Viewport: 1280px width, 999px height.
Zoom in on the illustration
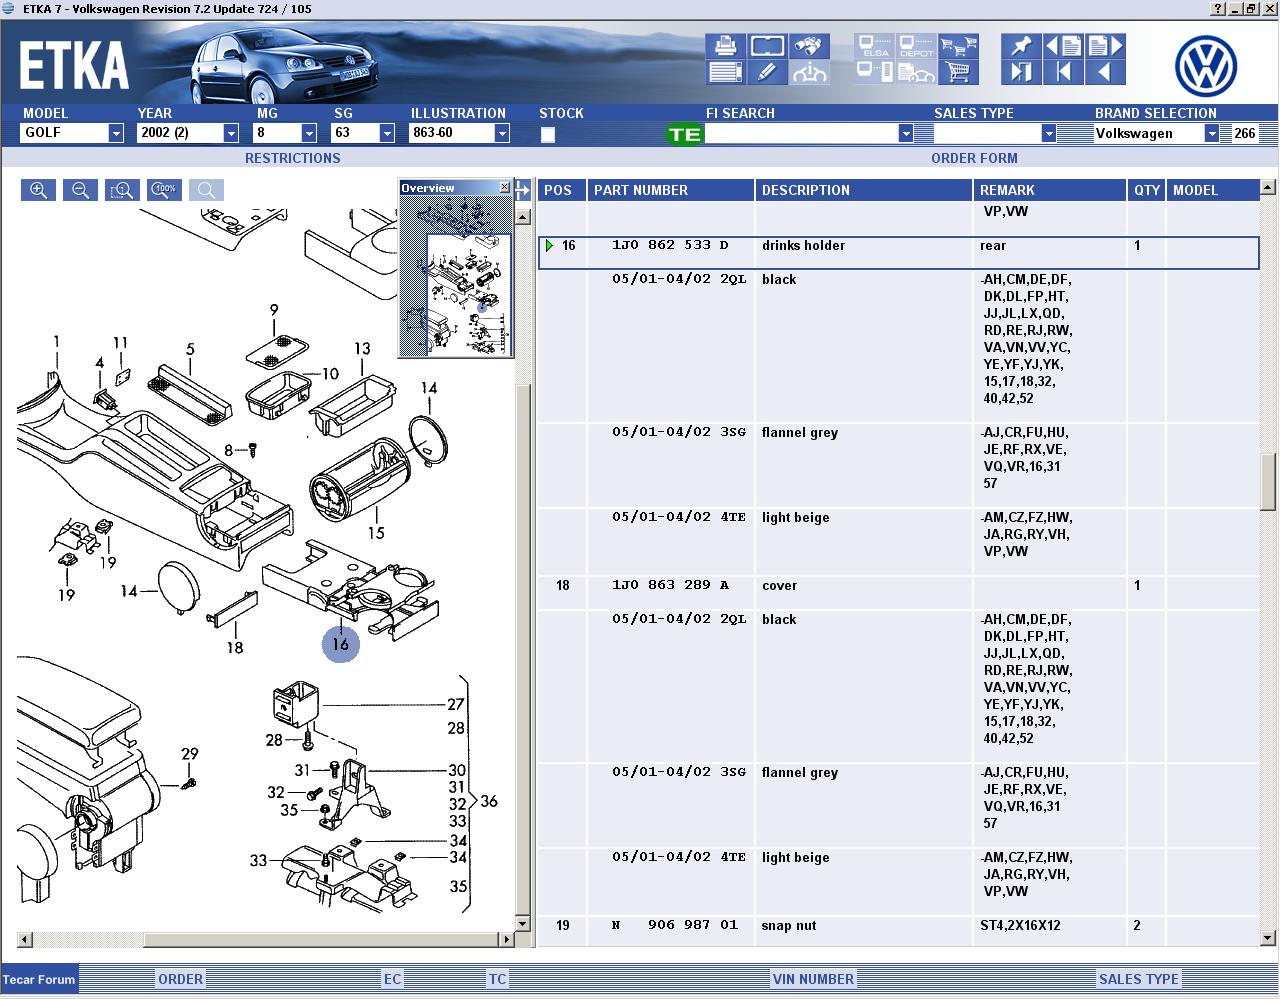[38, 190]
